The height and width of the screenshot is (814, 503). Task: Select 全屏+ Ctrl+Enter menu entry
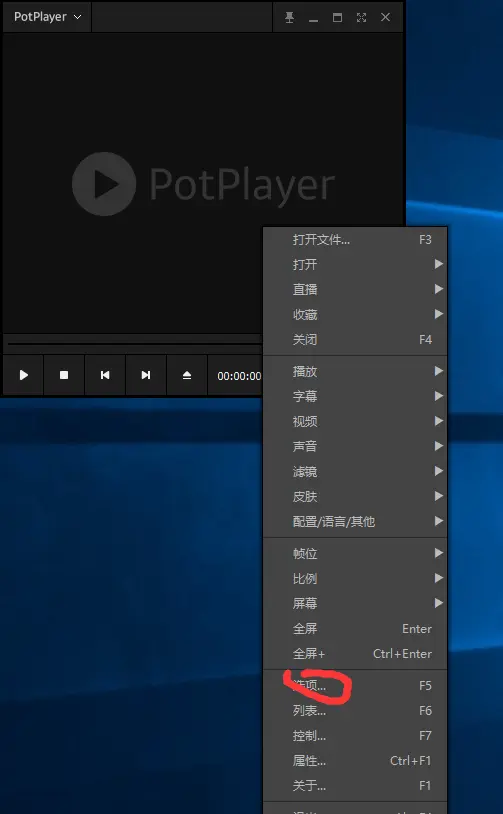point(355,654)
